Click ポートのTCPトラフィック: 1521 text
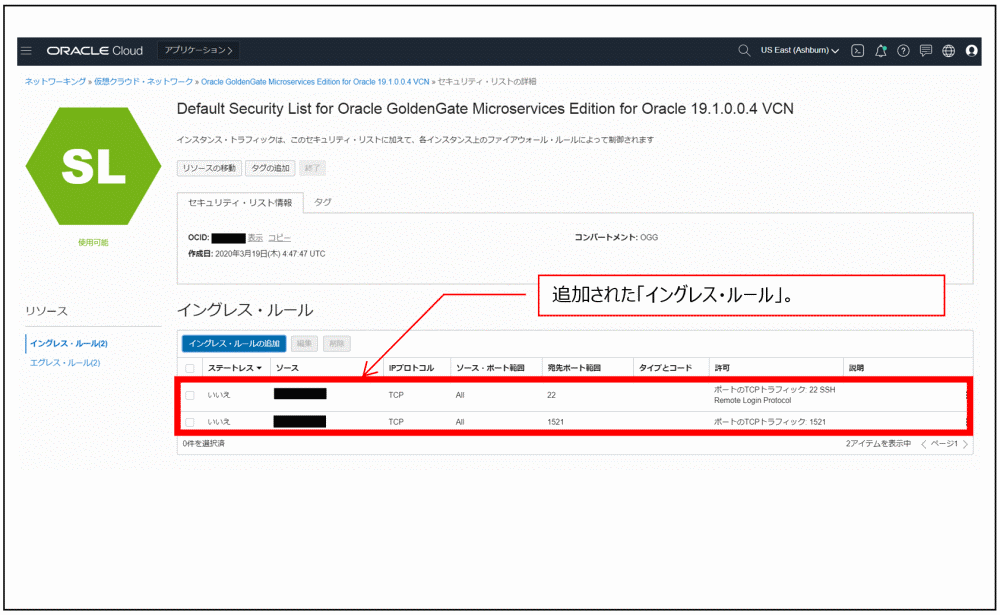Image resolution: width=1000 pixels, height=615 pixels. 770,422
